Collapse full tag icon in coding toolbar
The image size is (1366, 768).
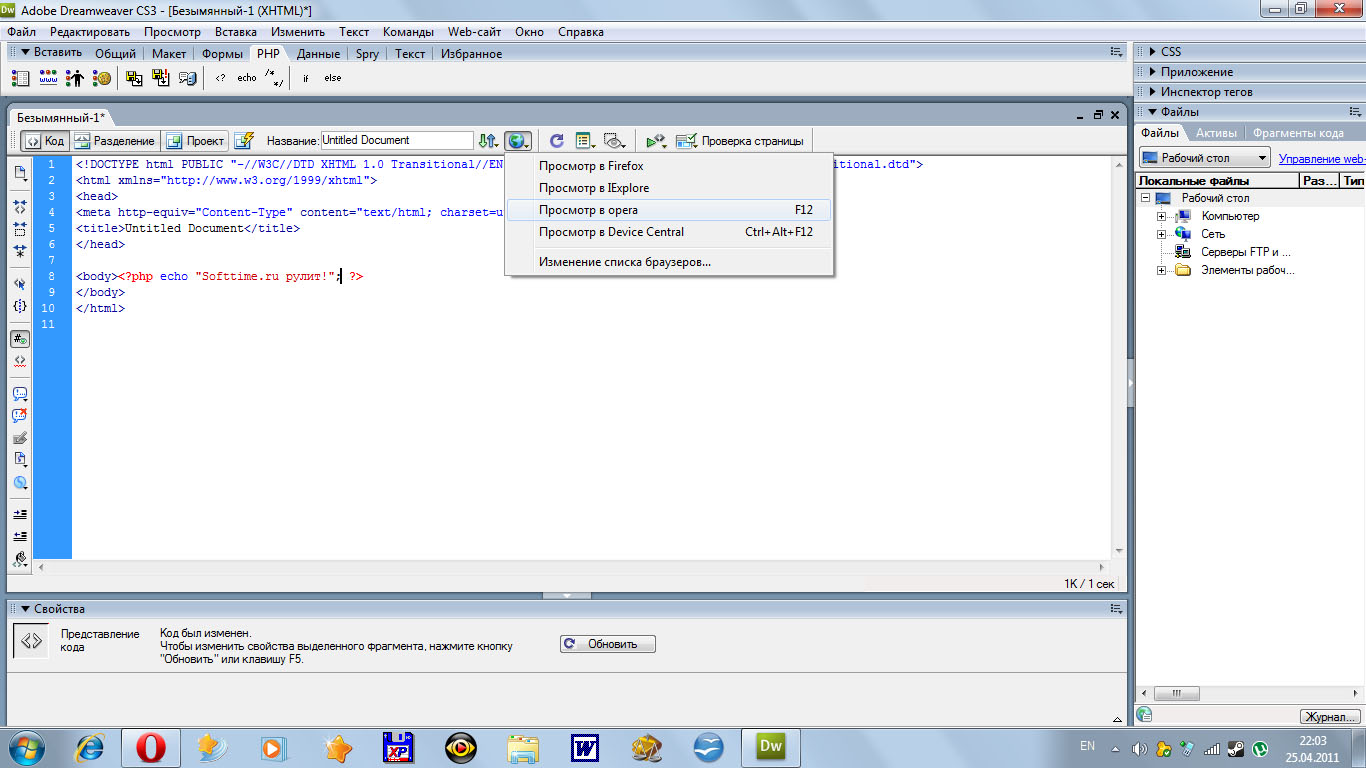[20, 207]
